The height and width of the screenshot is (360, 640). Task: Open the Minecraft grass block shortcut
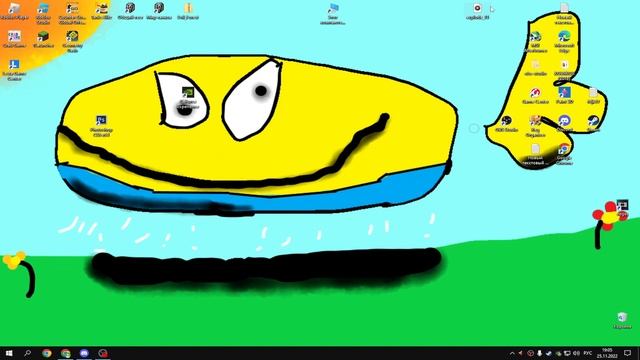coord(43,40)
